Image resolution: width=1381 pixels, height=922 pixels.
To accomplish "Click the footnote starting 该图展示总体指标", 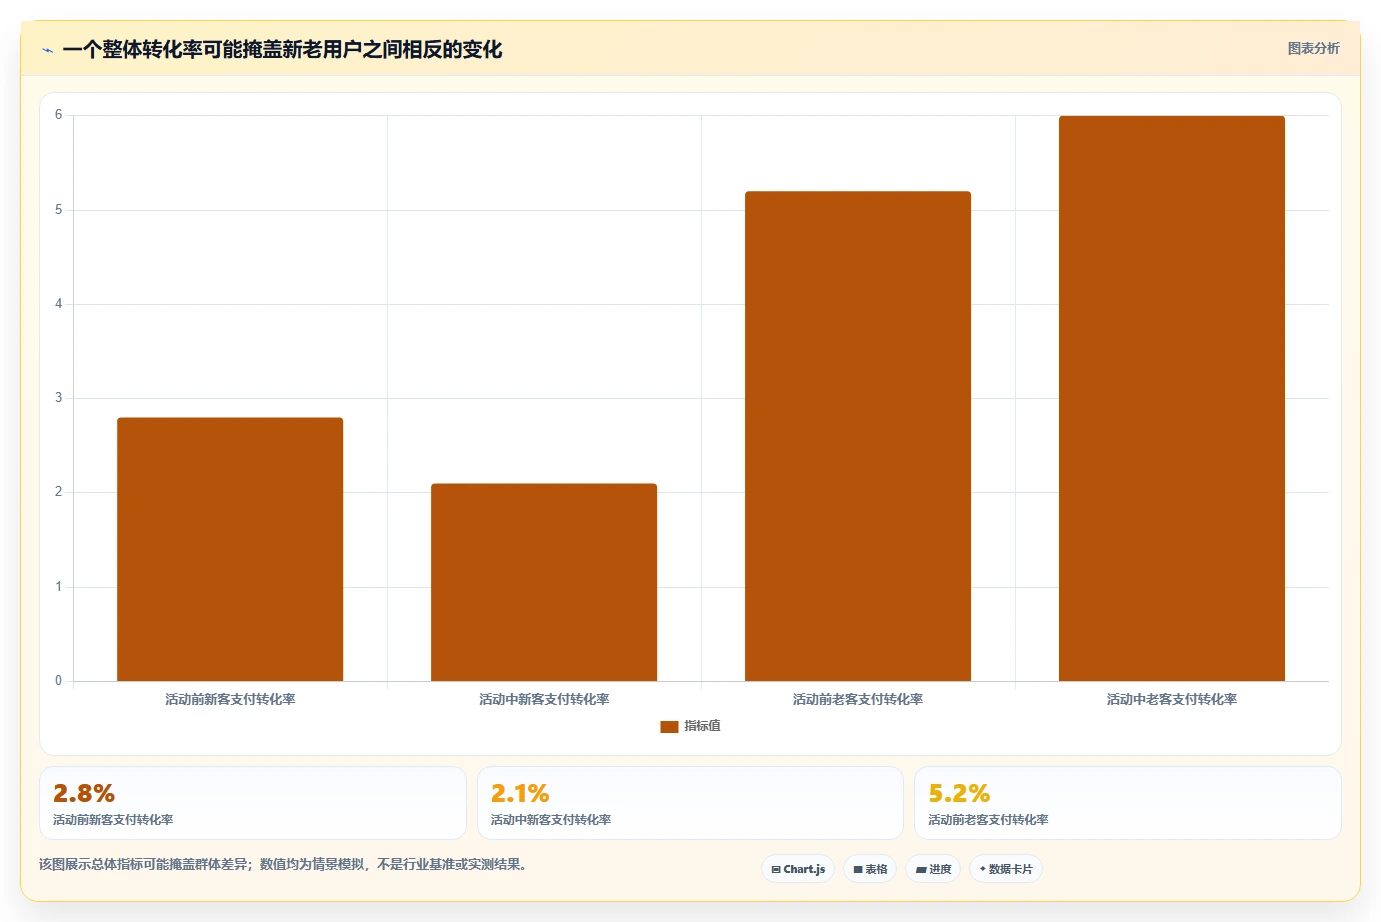I will point(283,864).
